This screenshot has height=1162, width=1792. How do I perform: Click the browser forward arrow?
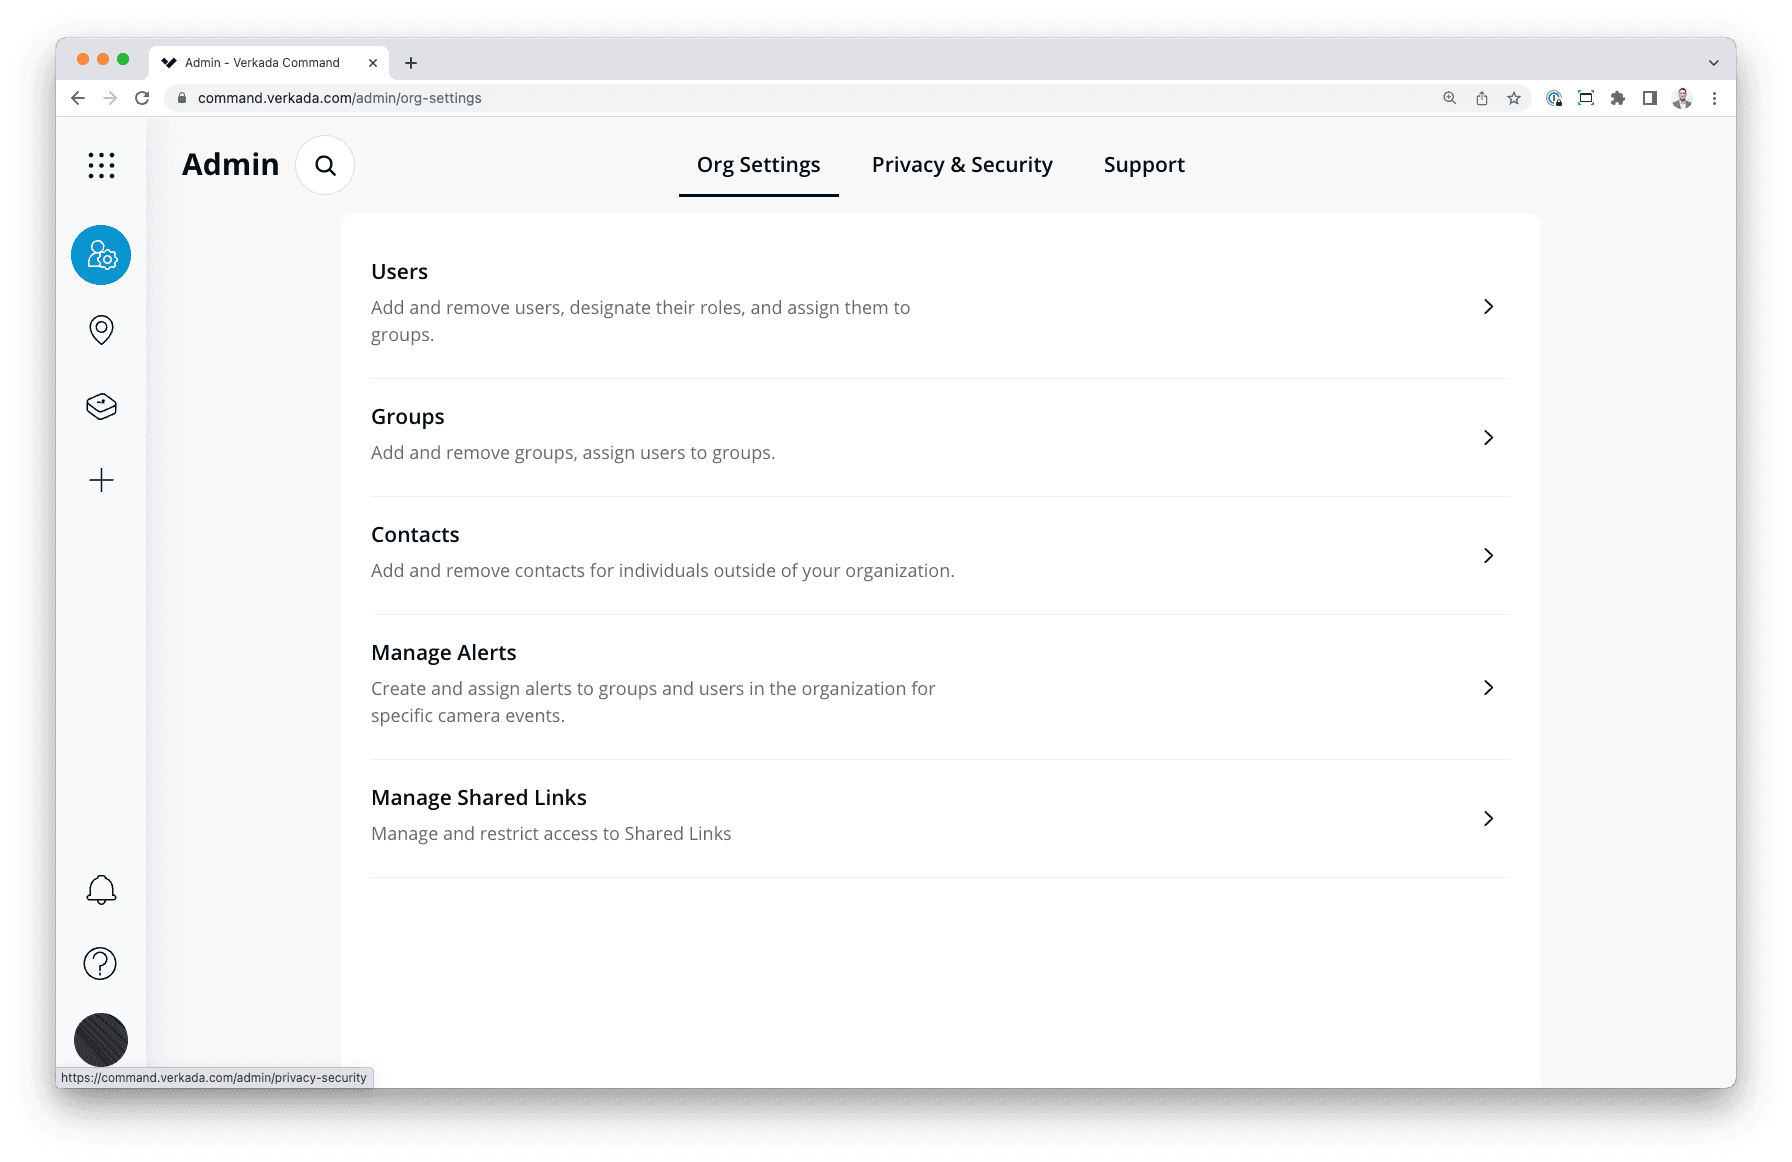point(110,98)
